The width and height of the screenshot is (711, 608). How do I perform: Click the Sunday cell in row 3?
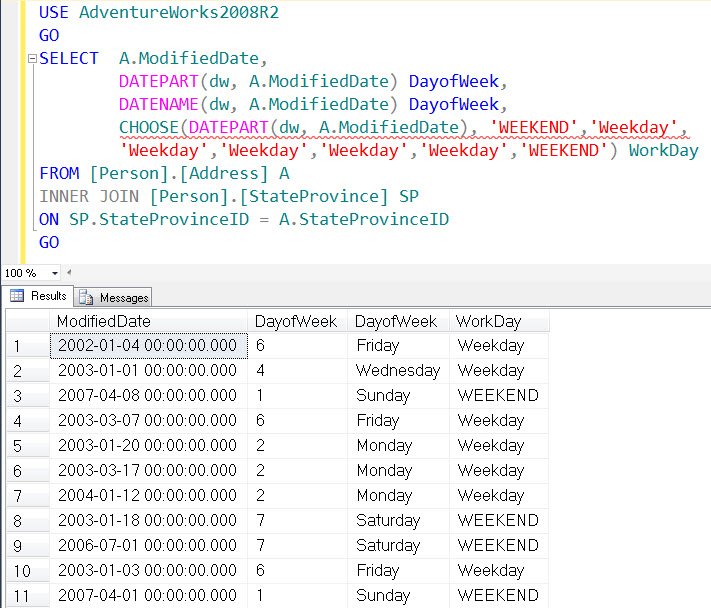[398, 396]
